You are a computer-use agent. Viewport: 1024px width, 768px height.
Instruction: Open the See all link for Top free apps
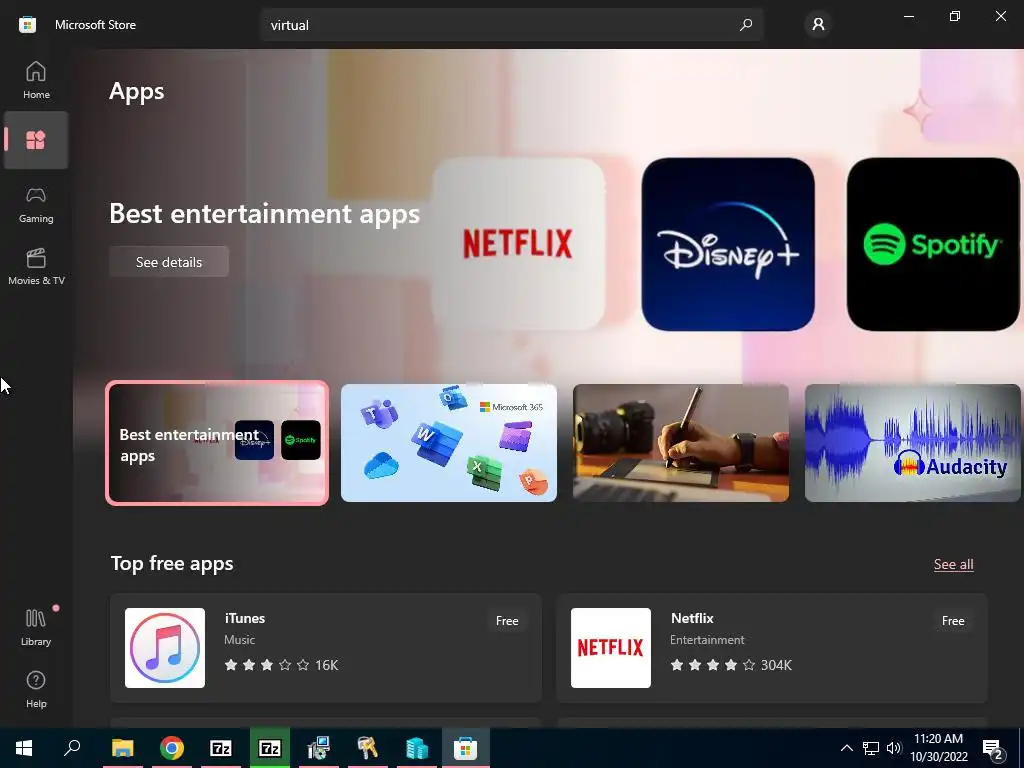tap(953, 564)
